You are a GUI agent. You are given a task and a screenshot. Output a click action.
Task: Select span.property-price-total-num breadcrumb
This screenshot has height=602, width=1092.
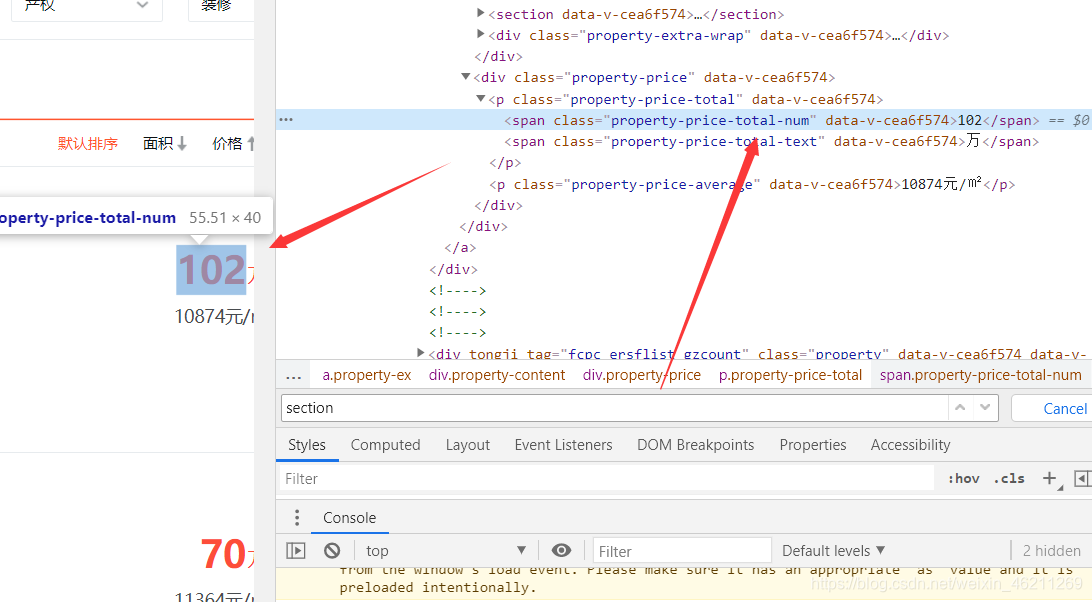pos(981,376)
